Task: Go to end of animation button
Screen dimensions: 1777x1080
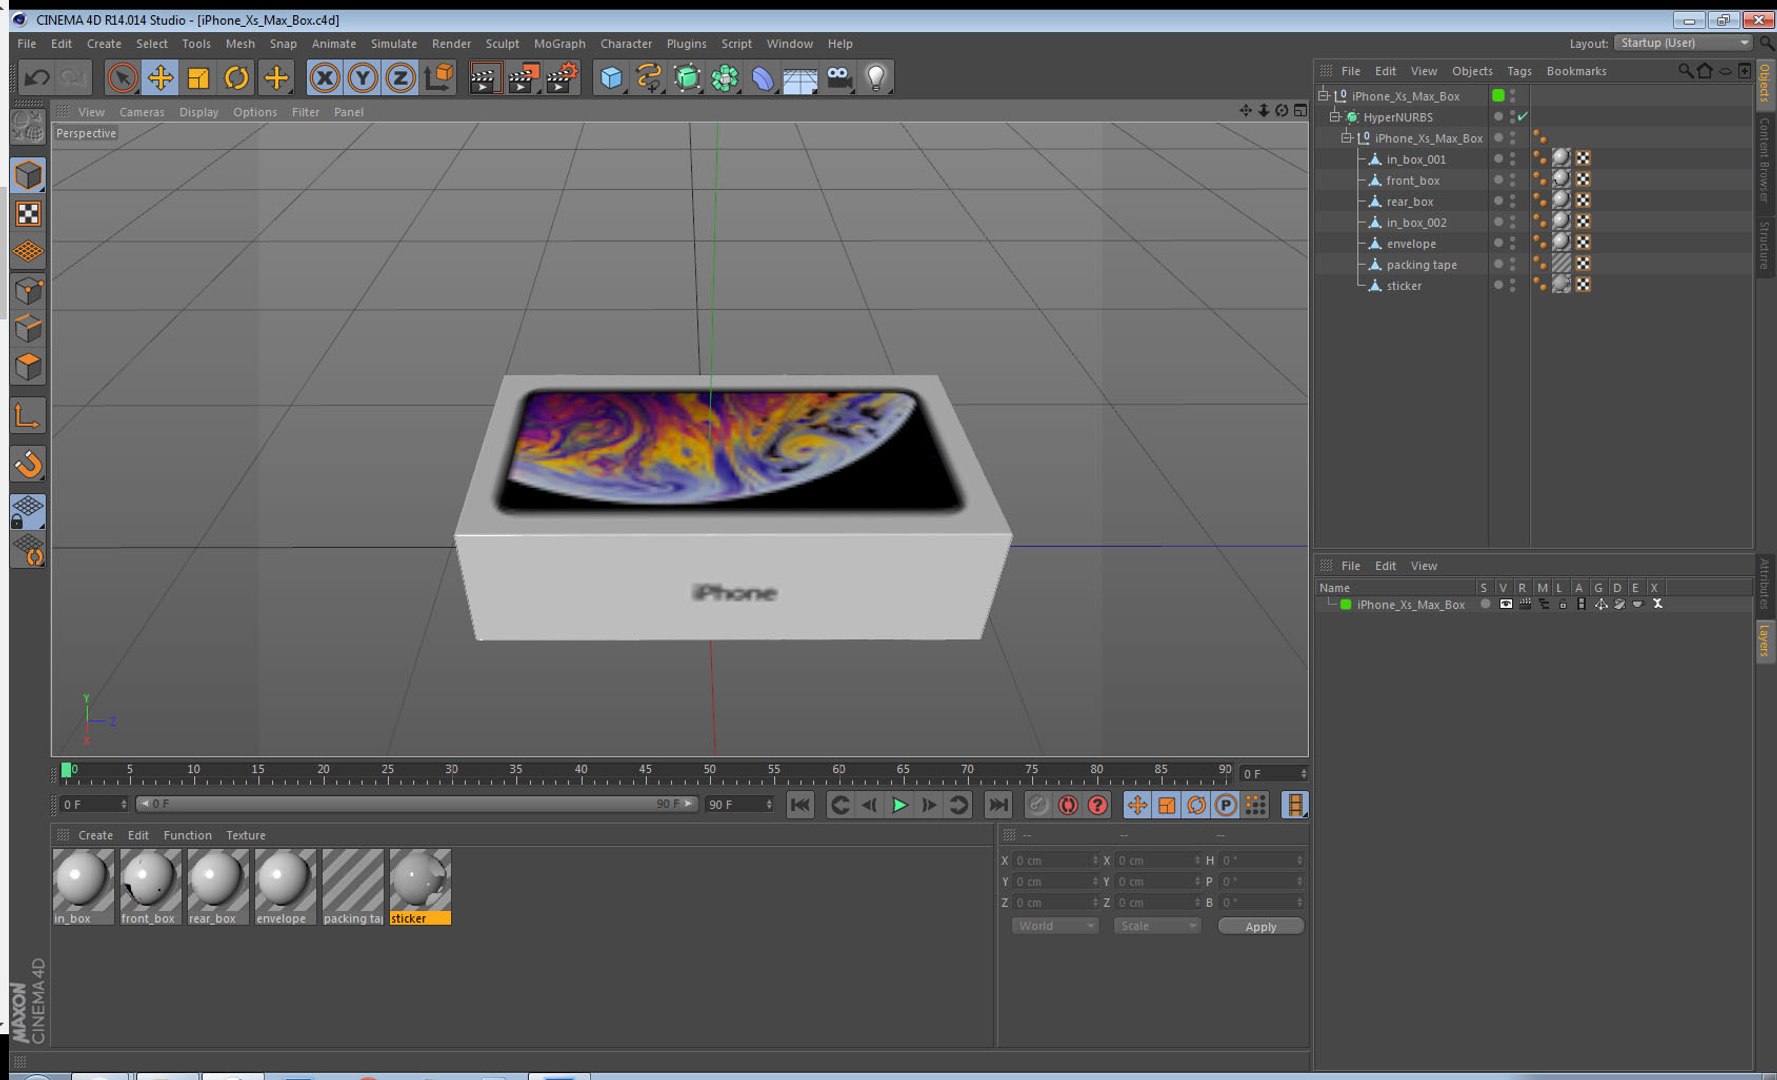Action: (x=998, y=805)
